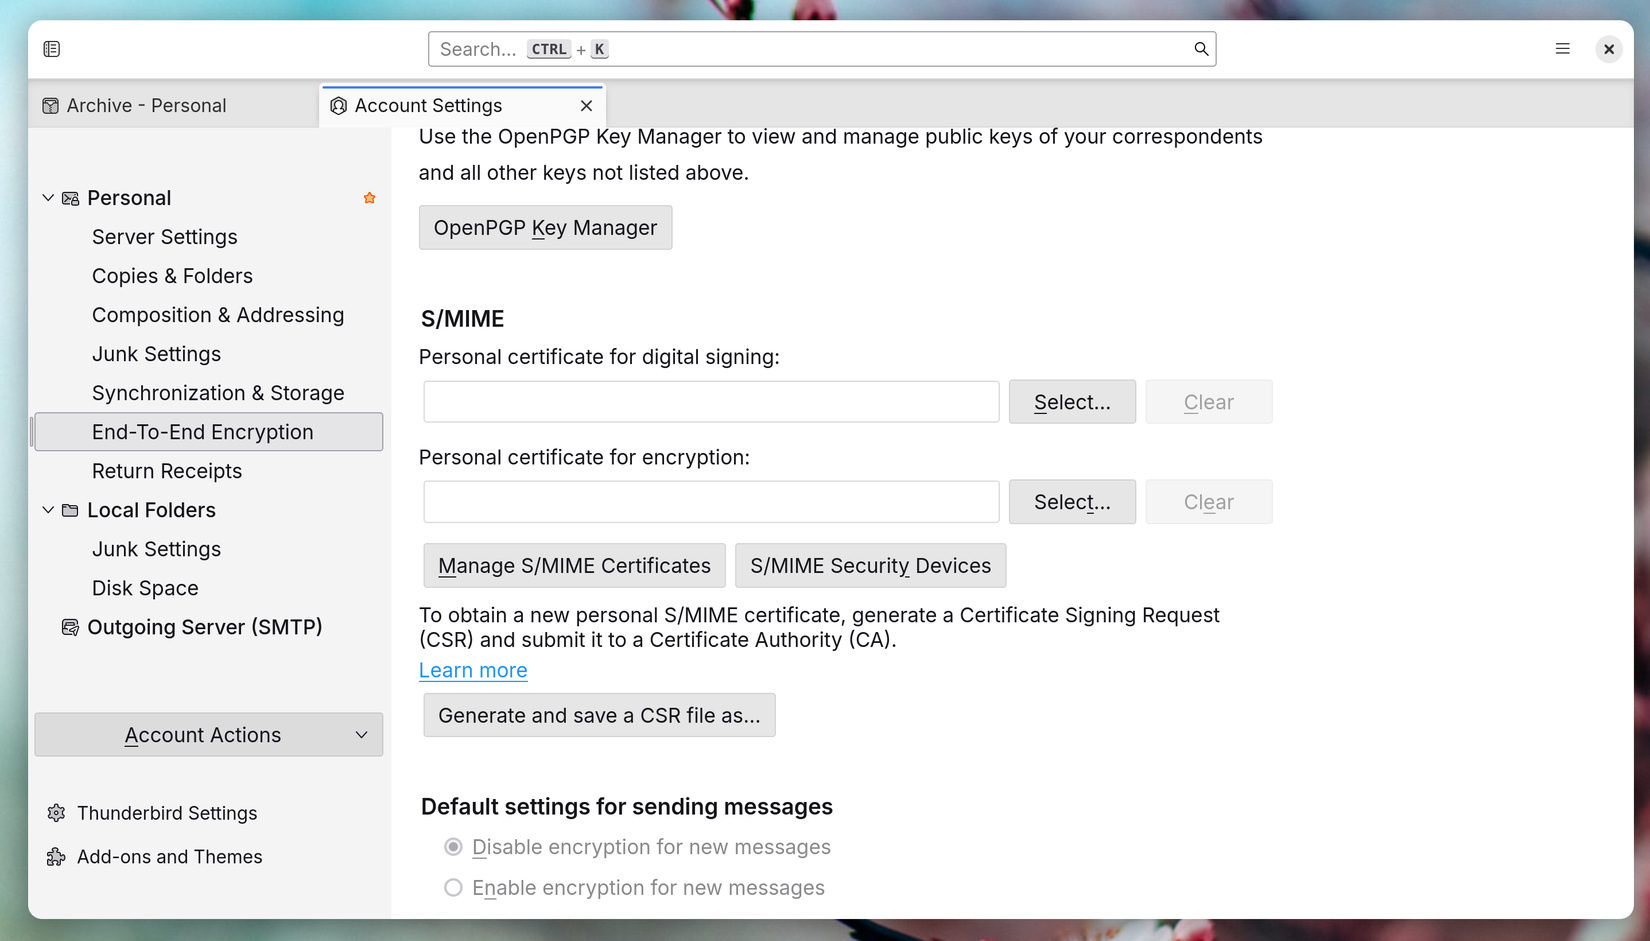Click the Outgoing Server SMTP icon
The image size is (1650, 941).
[x=70, y=627]
